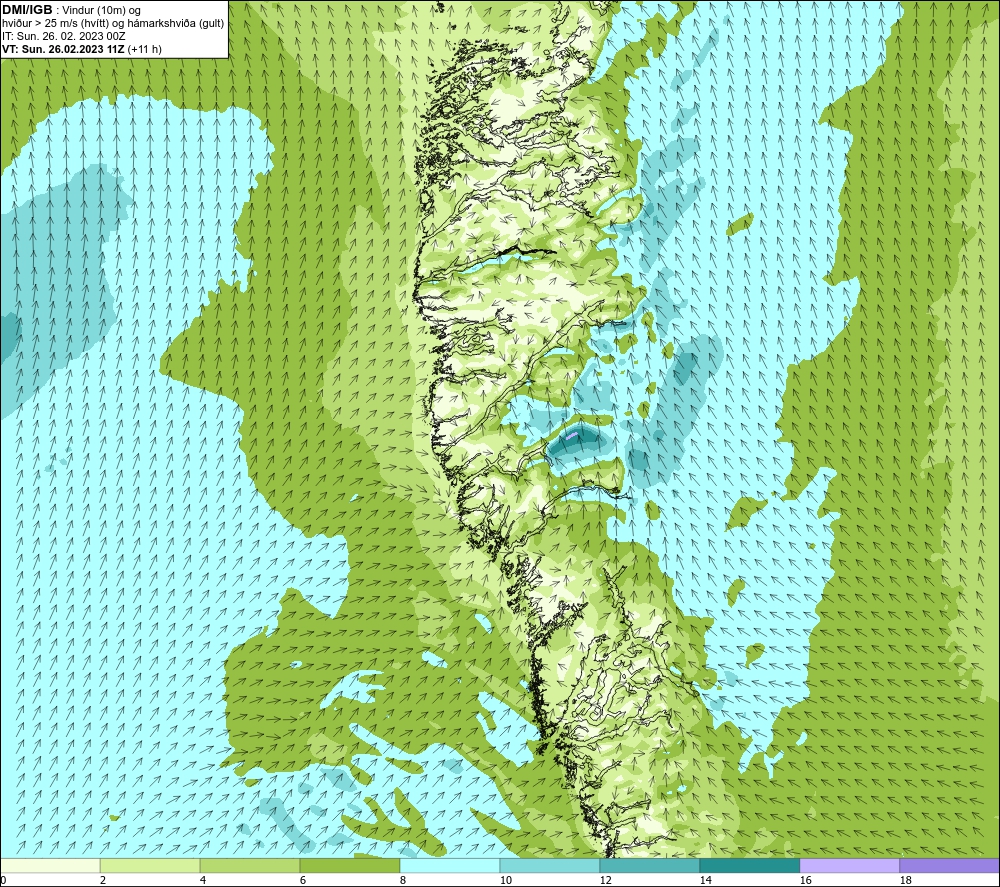
Task: Click the "DMI/IGB" title in the info box
Action: click(27, 10)
